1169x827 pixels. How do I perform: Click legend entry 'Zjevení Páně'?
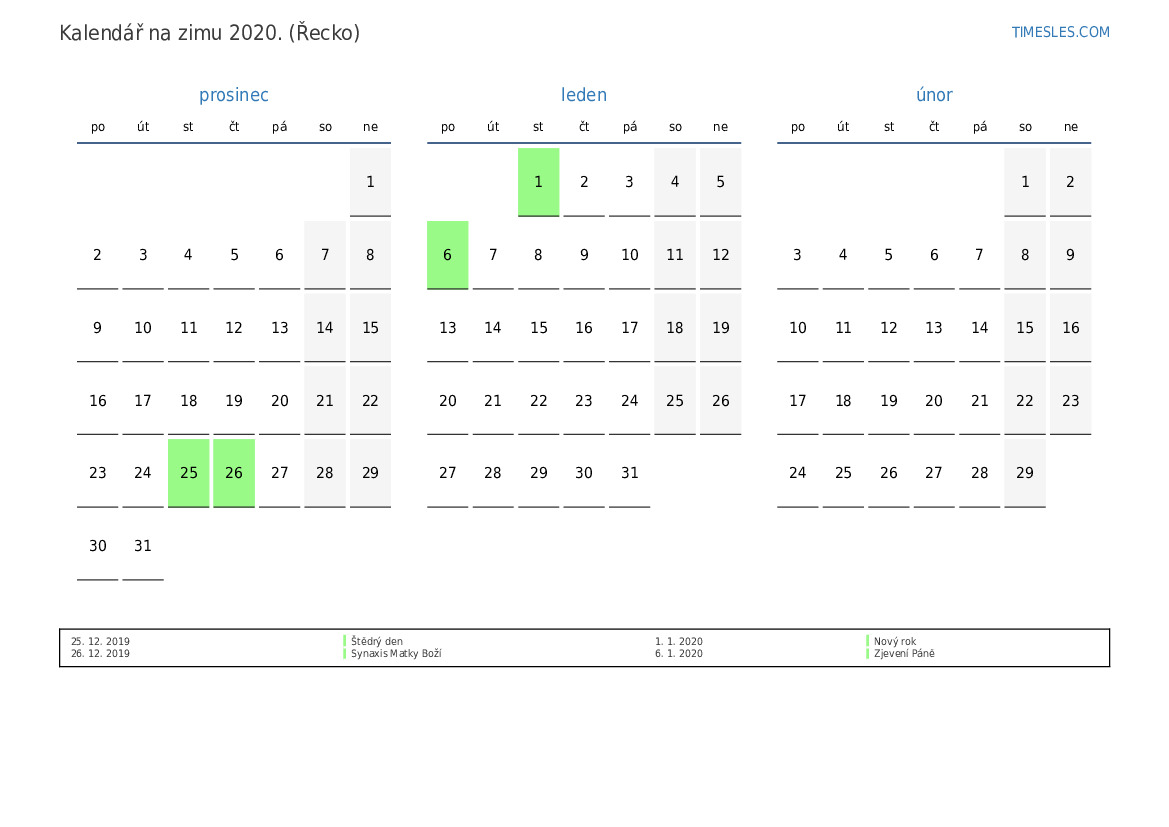click(x=904, y=653)
